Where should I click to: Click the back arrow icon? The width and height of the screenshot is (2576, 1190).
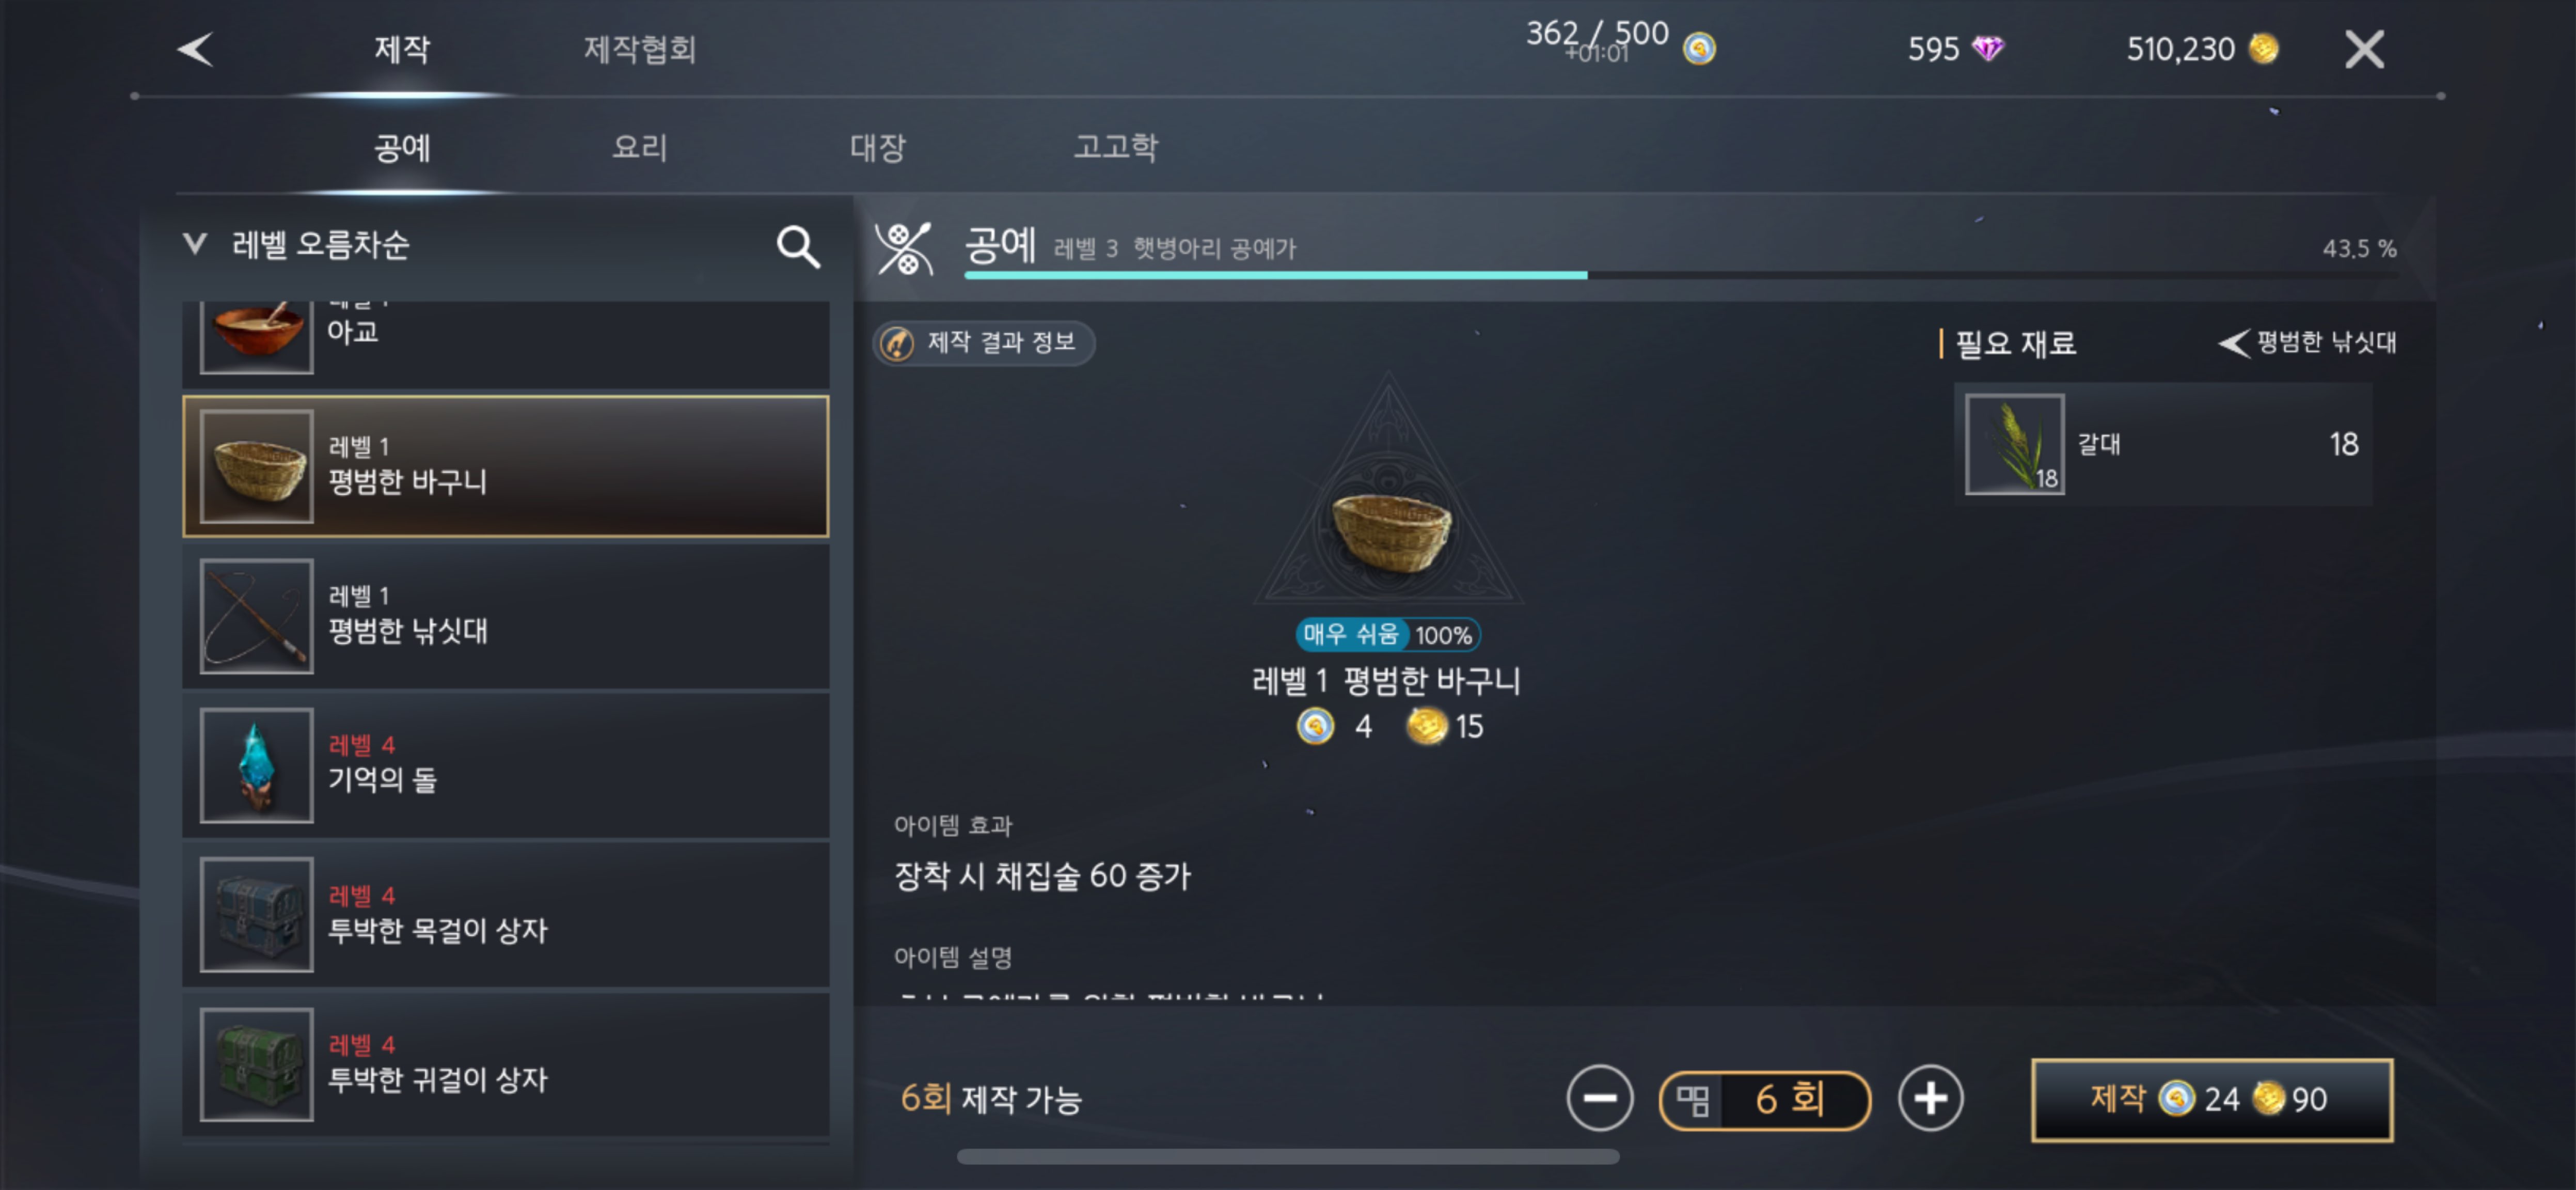coord(196,49)
